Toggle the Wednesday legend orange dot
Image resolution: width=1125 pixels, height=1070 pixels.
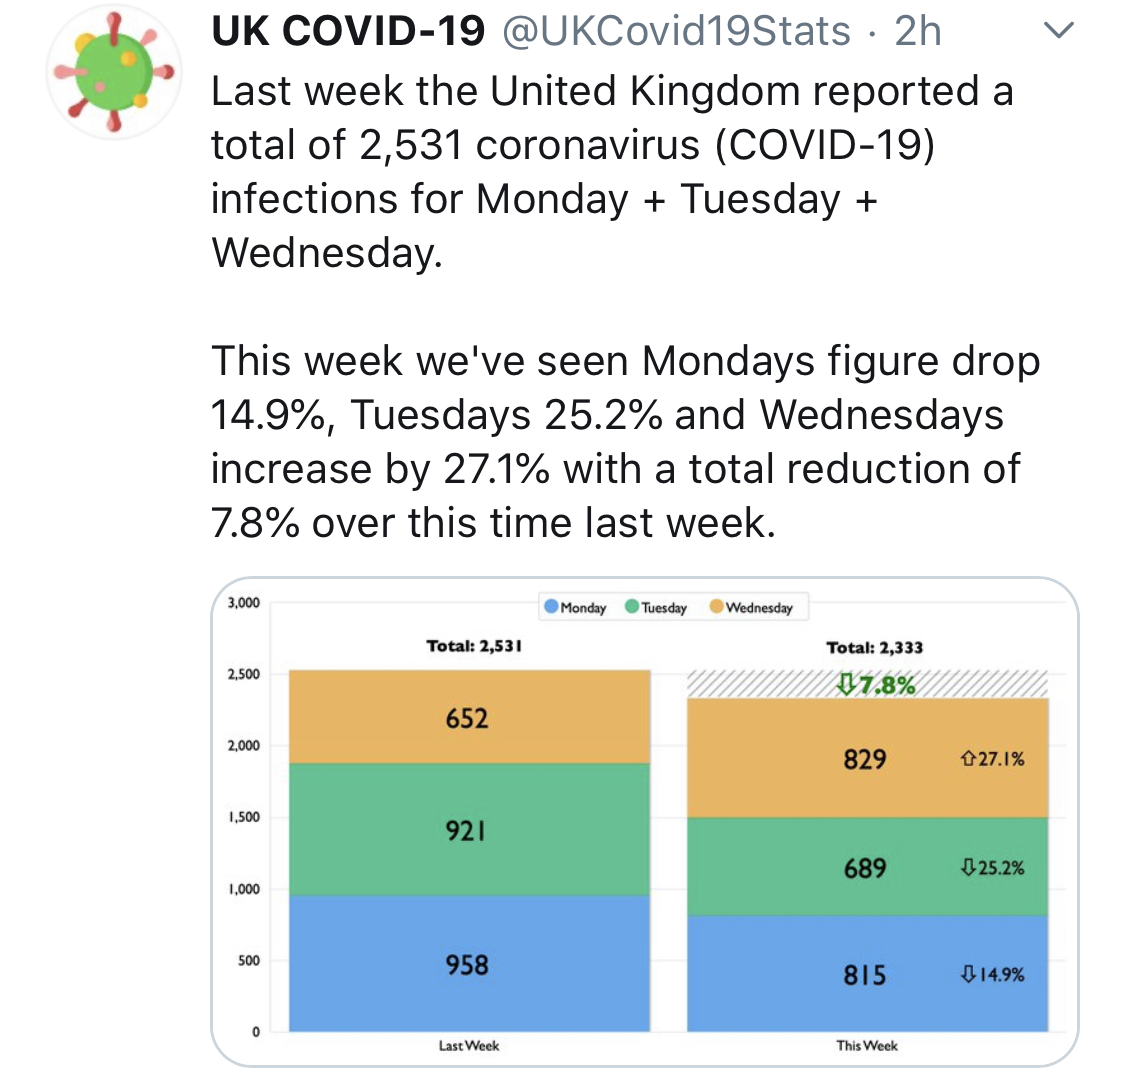(x=716, y=607)
